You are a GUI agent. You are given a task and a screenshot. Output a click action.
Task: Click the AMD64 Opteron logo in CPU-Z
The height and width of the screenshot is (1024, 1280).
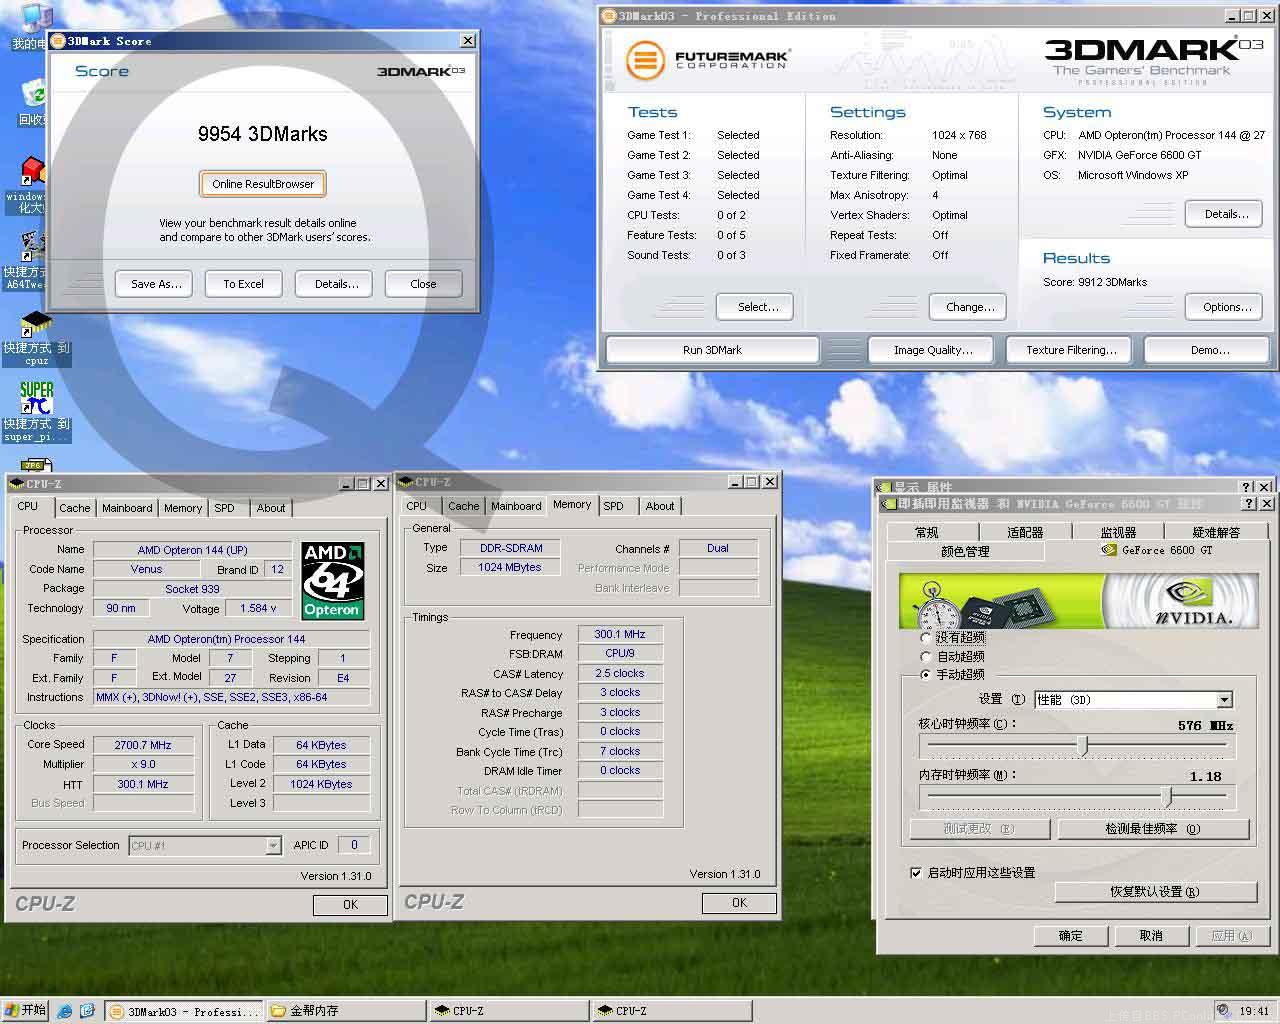pos(332,581)
